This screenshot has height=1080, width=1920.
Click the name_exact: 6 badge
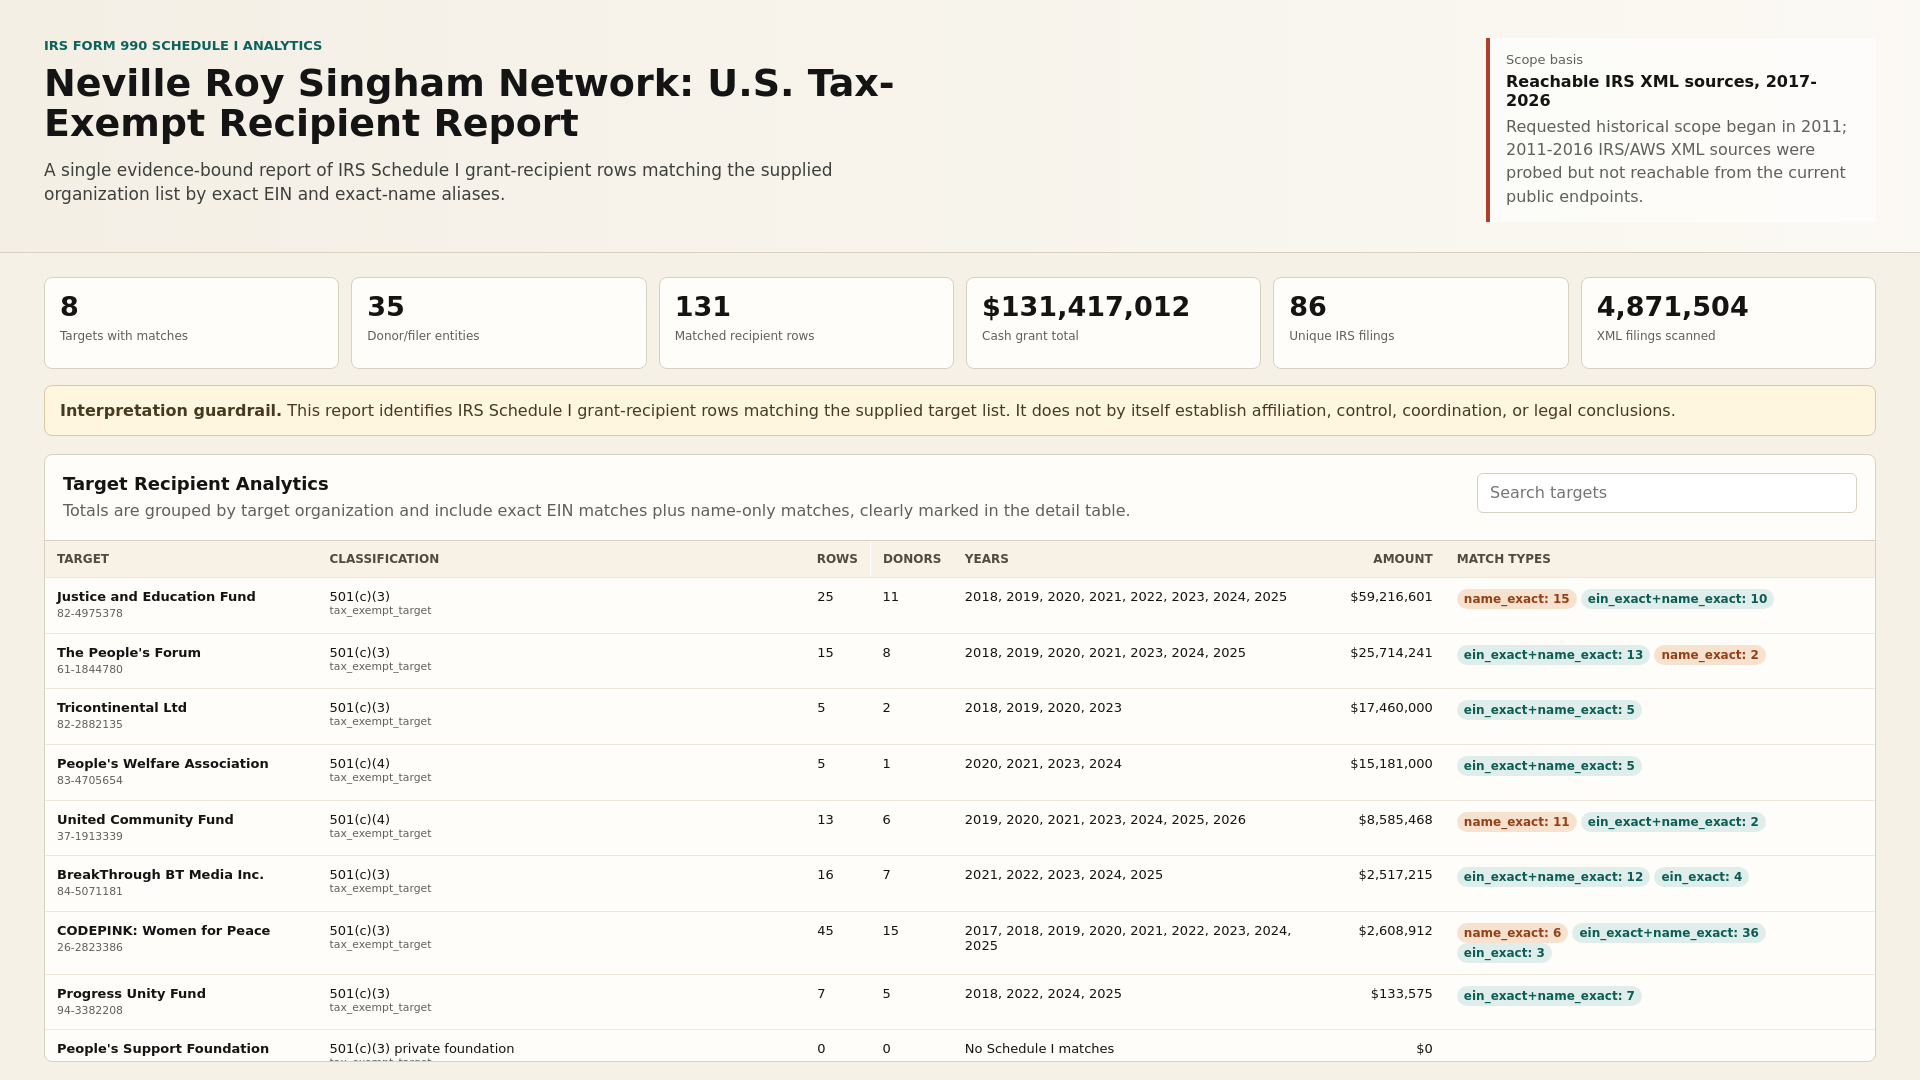[1512, 933]
